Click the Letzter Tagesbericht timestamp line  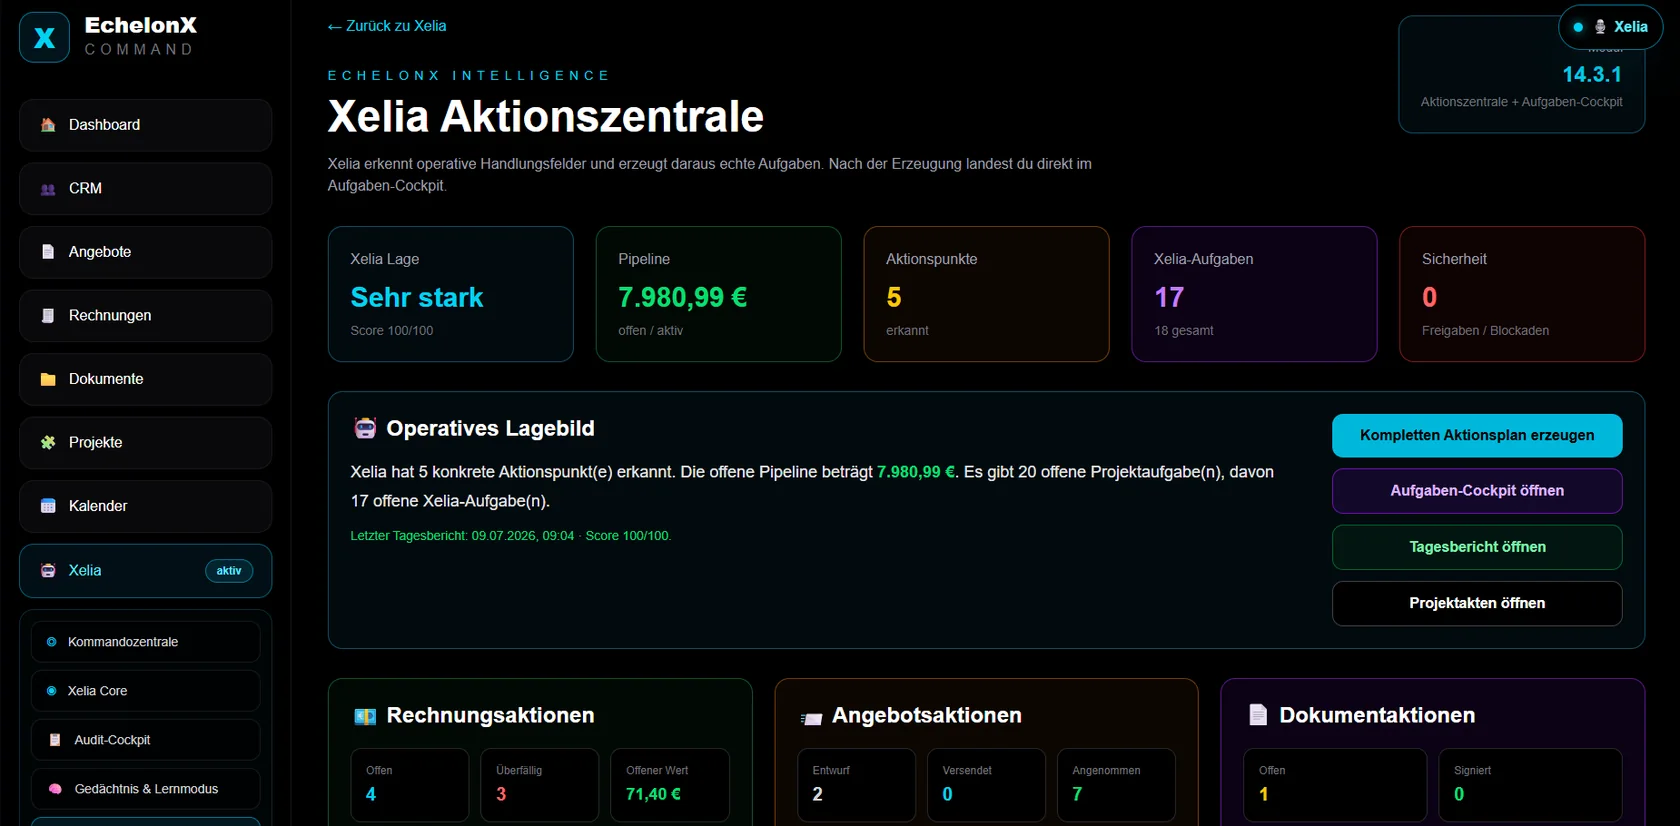coord(511,536)
